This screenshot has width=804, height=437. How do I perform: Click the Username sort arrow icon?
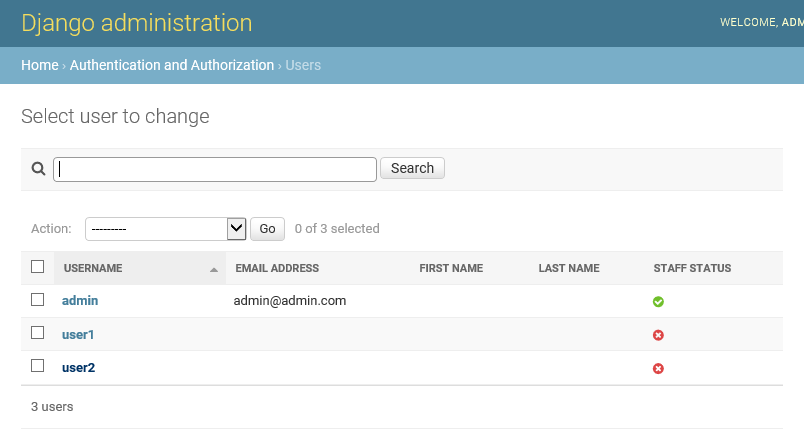coord(214,269)
